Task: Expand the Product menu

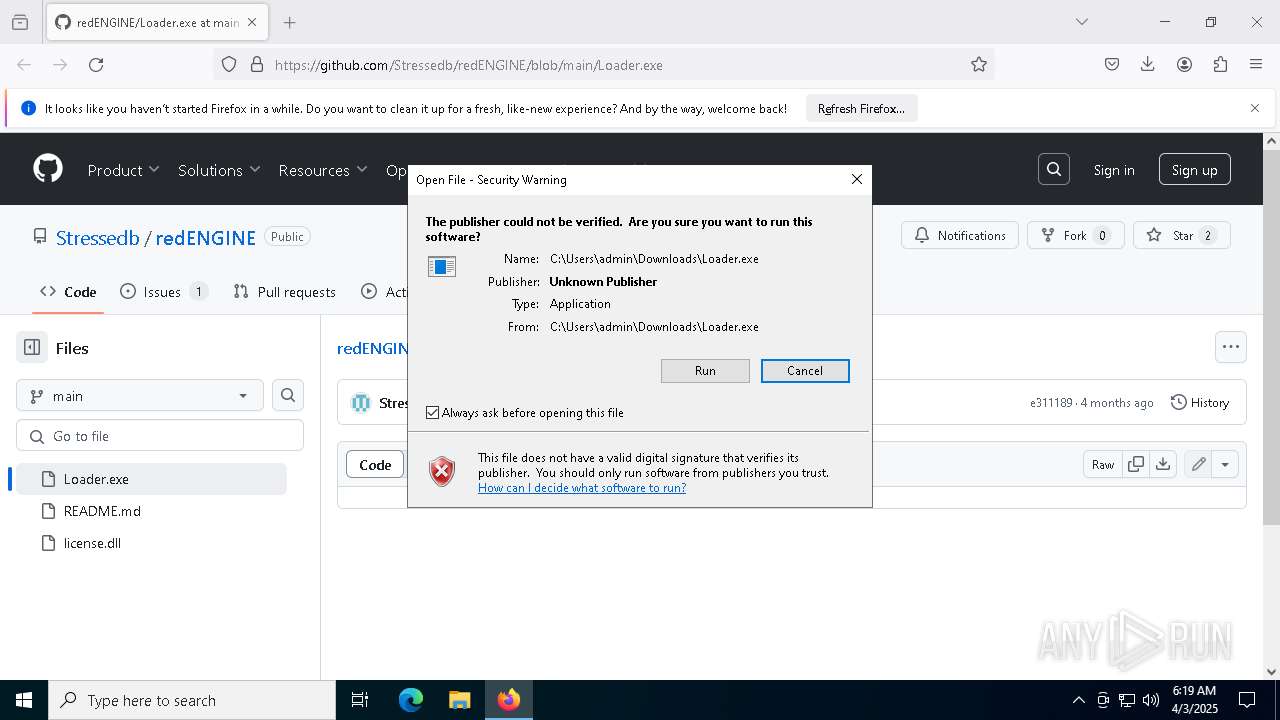Action: (124, 170)
